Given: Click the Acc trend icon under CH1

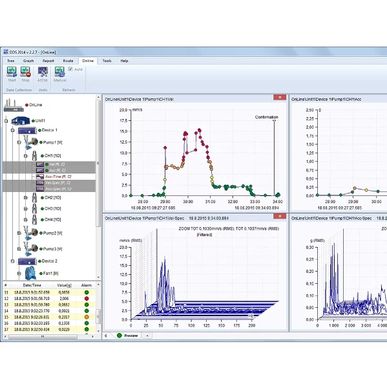Looking at the screenshot, I should [40, 170].
